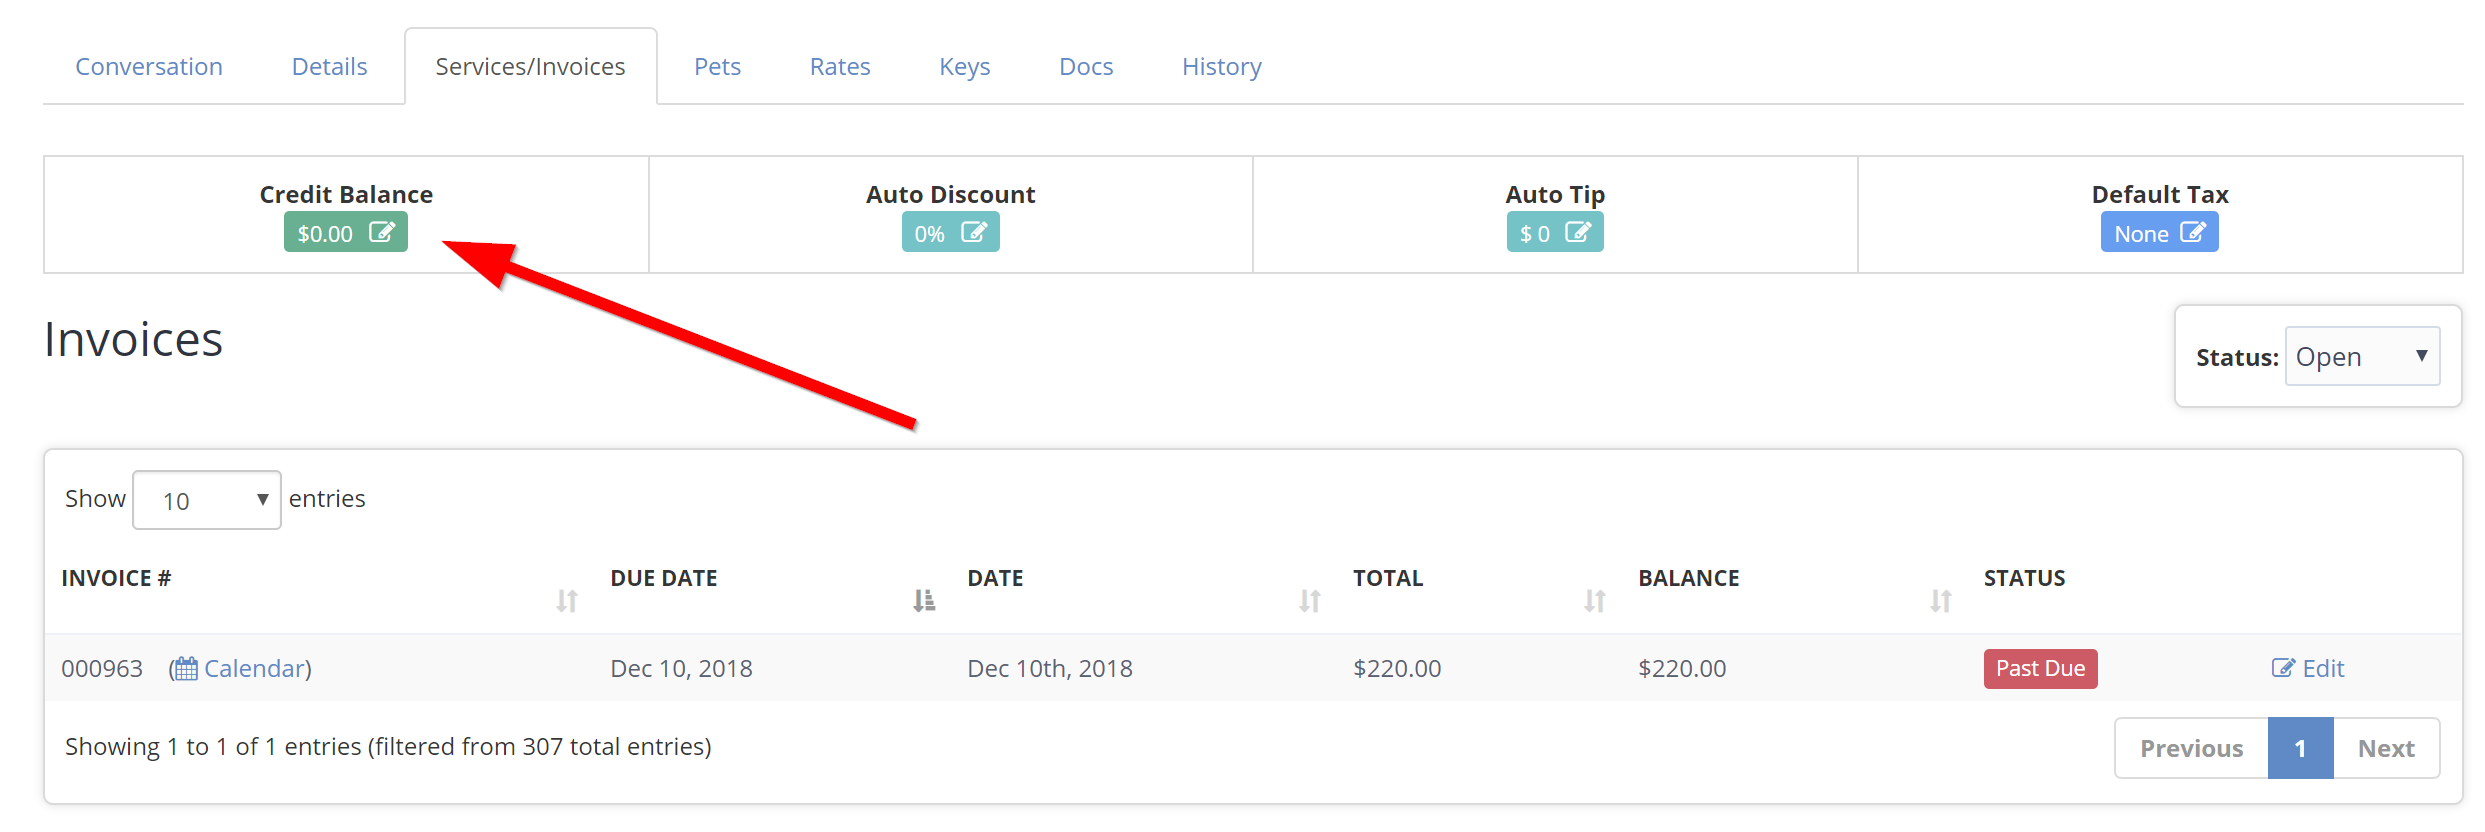Open the Rates tab

click(x=840, y=67)
